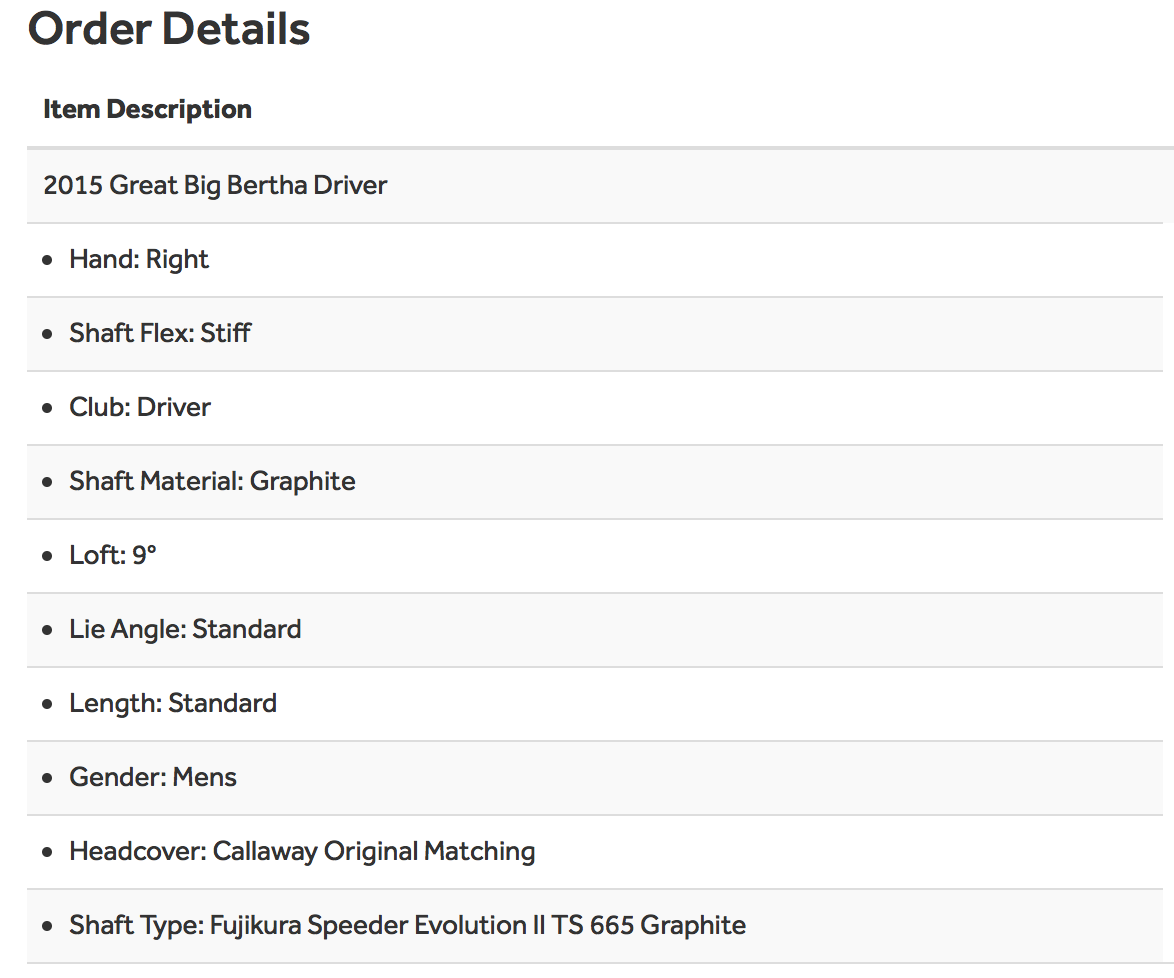Click the Hand: Right line item
This screenshot has width=1174, height=978.
coord(139,259)
